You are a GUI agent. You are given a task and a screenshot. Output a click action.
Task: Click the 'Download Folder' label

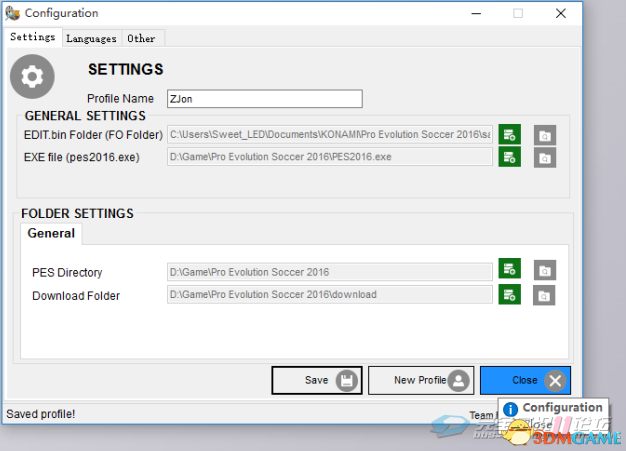(x=76, y=296)
